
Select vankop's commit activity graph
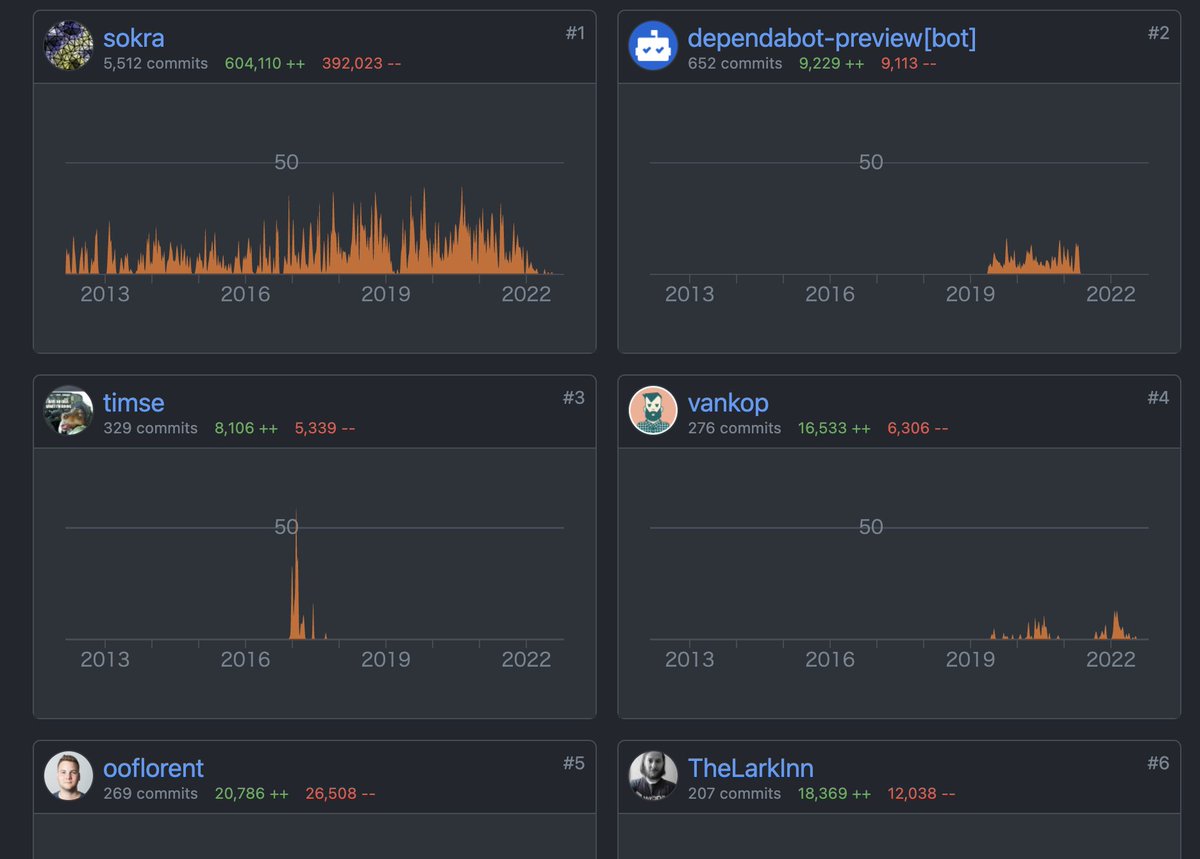pos(1064,627)
